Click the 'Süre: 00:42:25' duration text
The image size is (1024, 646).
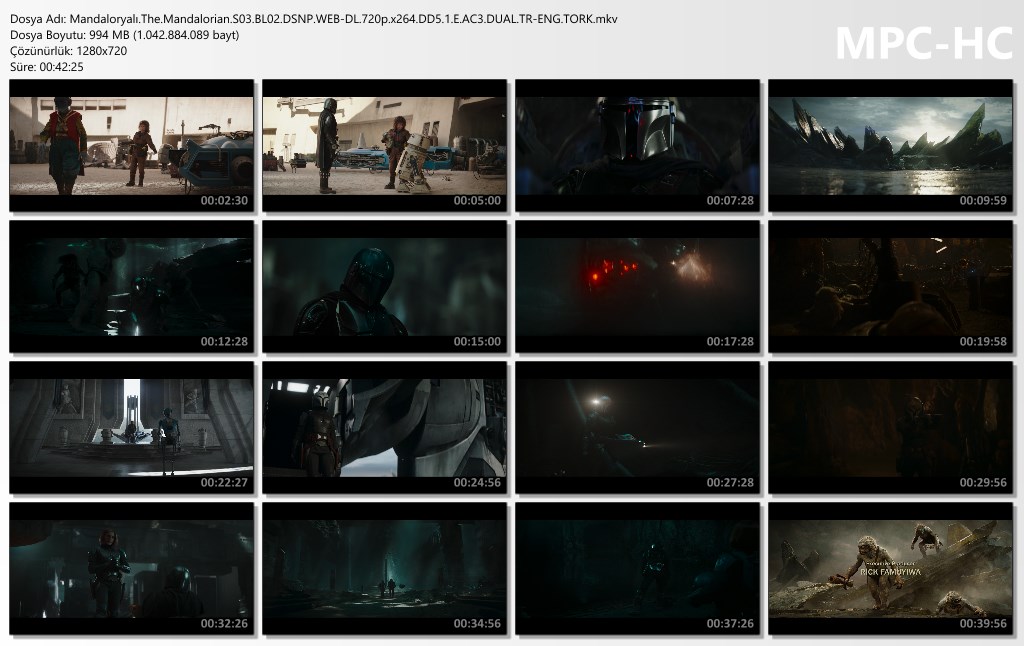pos(46,67)
